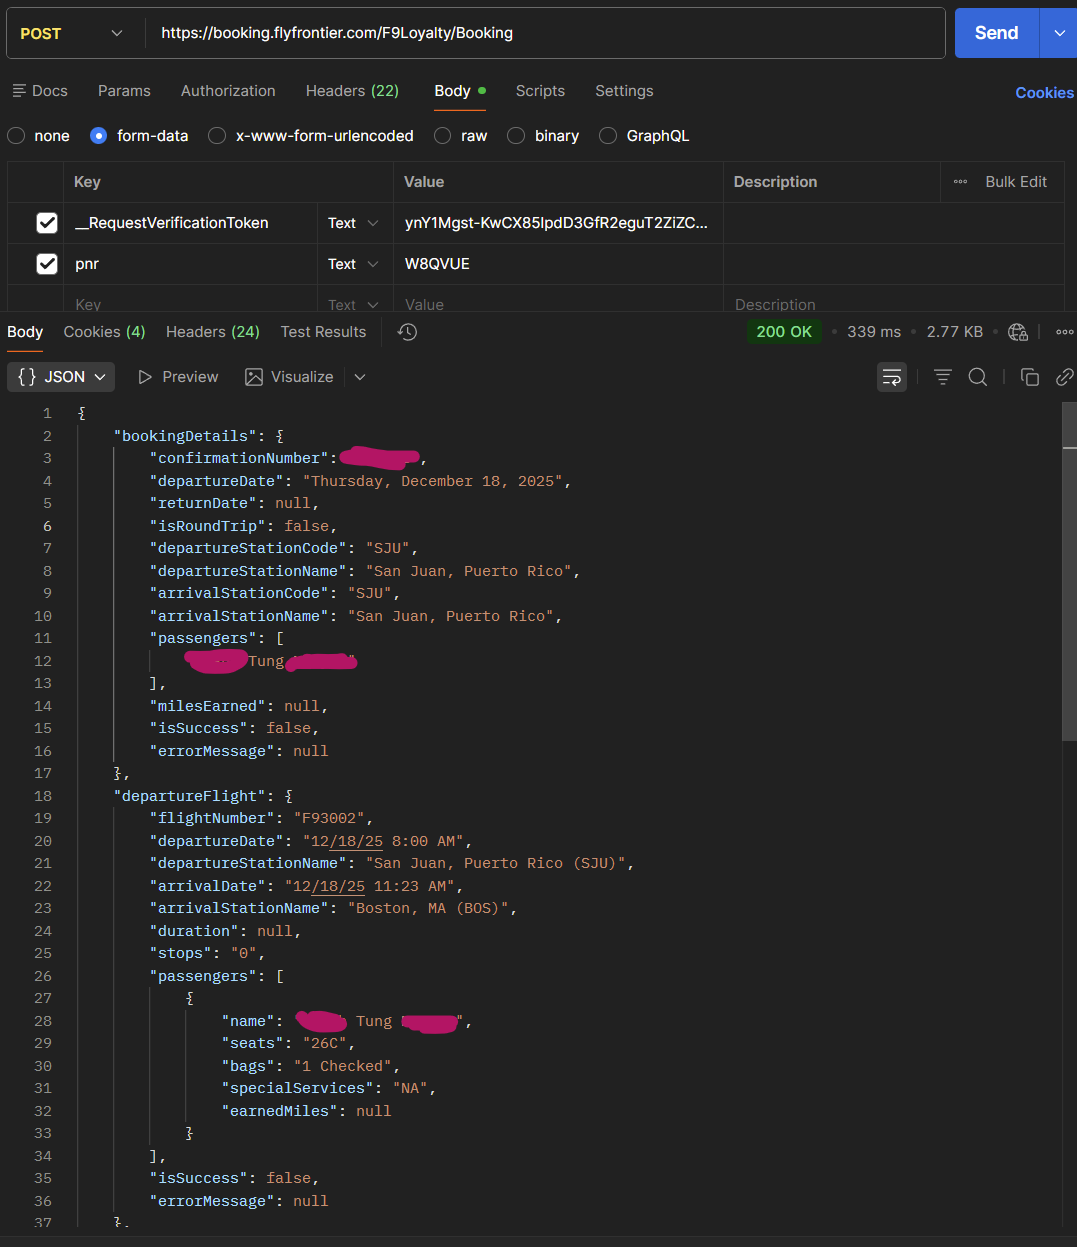Click the Preview button
The image size is (1077, 1247).
click(178, 377)
